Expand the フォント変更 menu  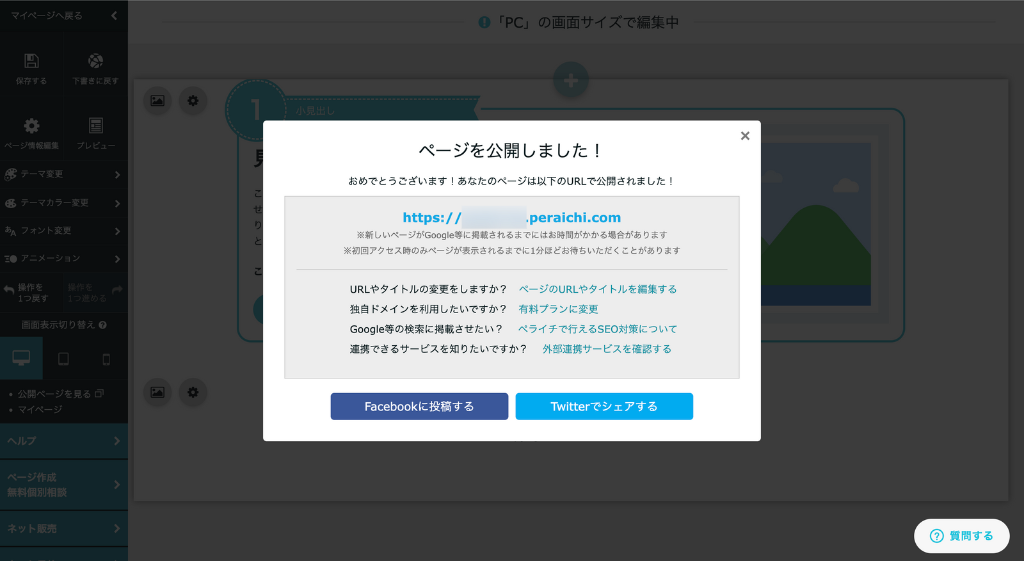tap(63, 231)
